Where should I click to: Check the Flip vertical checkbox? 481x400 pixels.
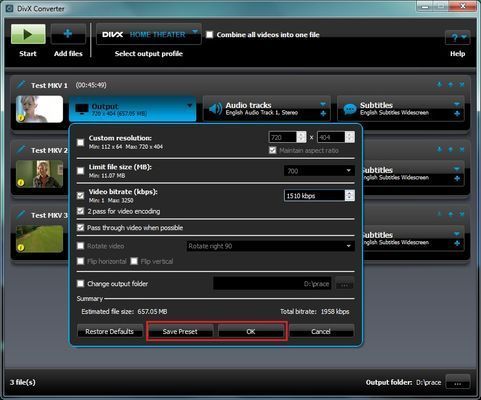pyautogui.click(x=134, y=261)
